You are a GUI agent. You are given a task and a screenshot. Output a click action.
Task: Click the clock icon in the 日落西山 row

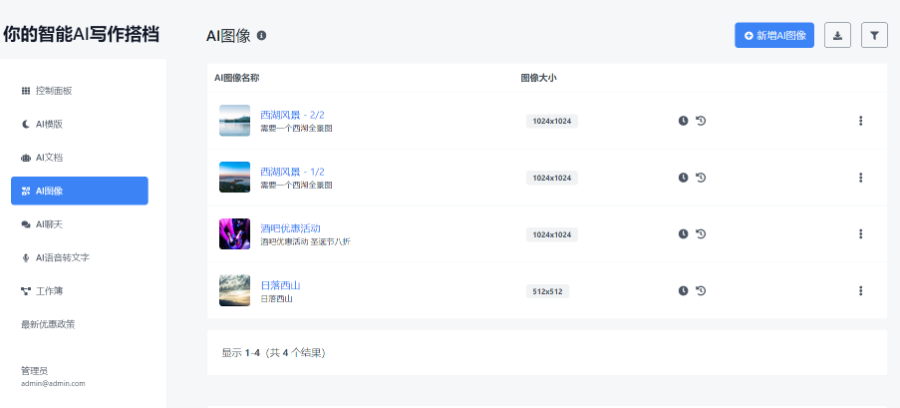pyautogui.click(x=683, y=290)
